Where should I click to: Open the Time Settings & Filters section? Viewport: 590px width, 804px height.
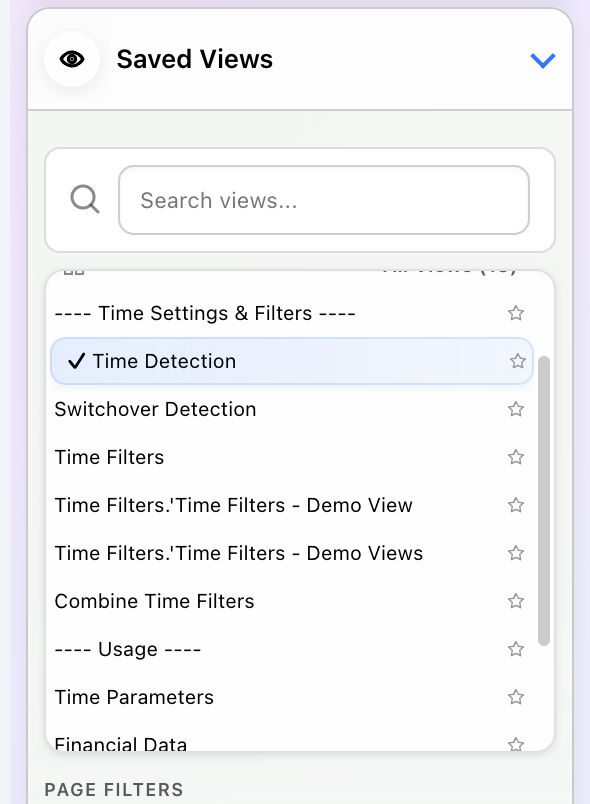205,312
